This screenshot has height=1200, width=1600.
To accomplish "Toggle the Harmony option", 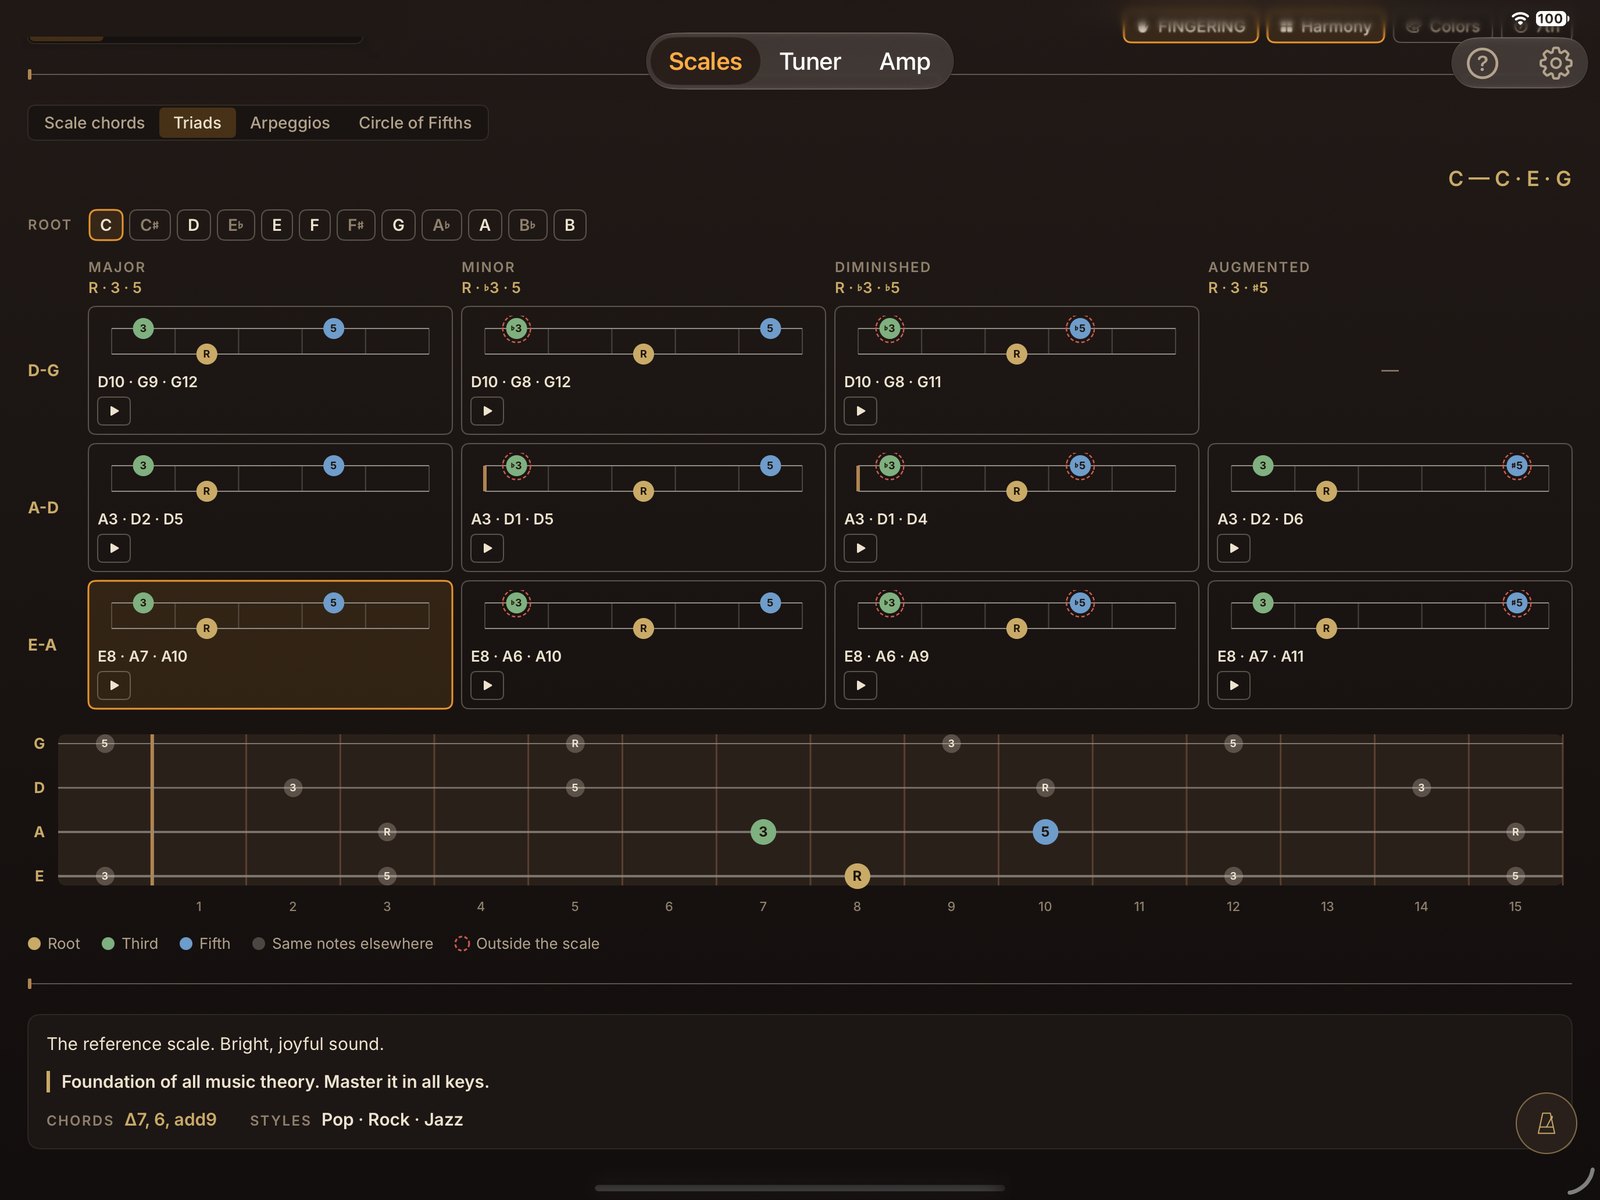I will click(x=1325, y=27).
